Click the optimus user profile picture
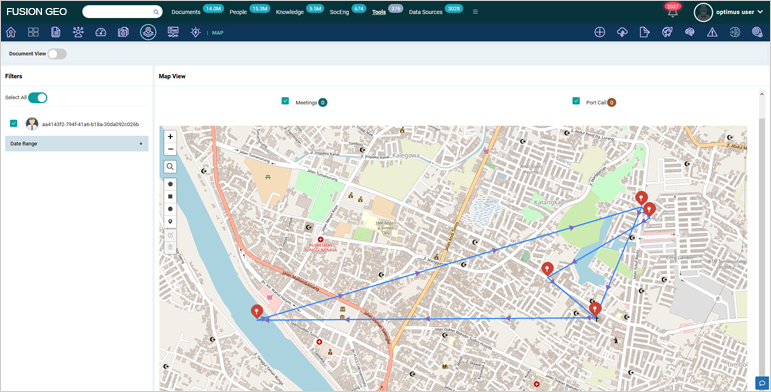This screenshot has height=392, width=771. (x=703, y=12)
